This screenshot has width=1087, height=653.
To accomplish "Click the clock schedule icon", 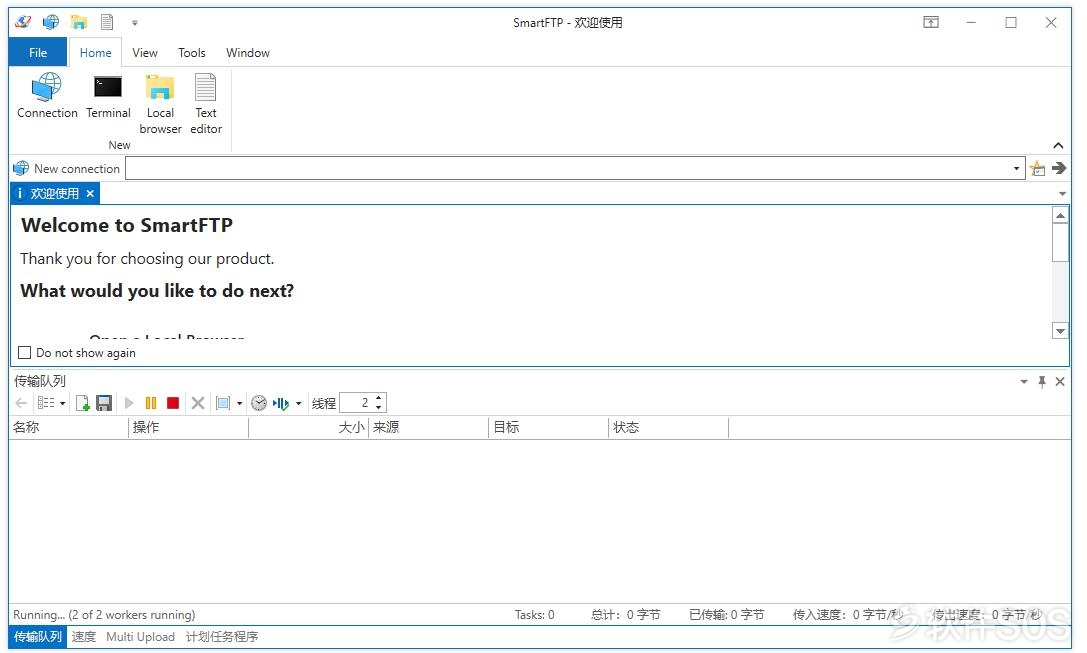I will pyautogui.click(x=259, y=403).
